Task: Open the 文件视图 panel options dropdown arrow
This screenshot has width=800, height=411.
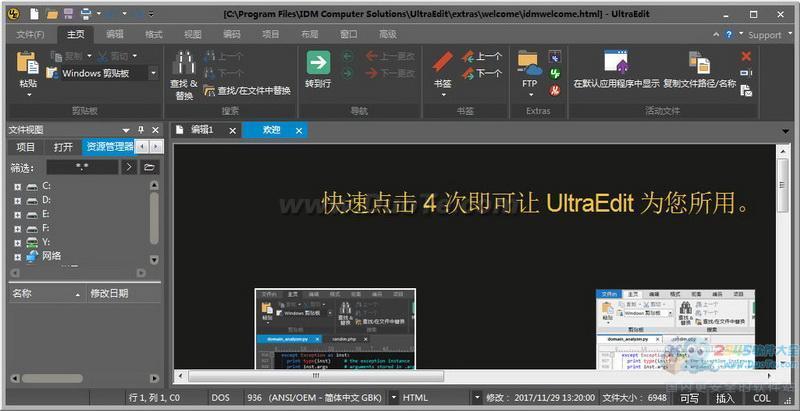Action: click(126, 131)
